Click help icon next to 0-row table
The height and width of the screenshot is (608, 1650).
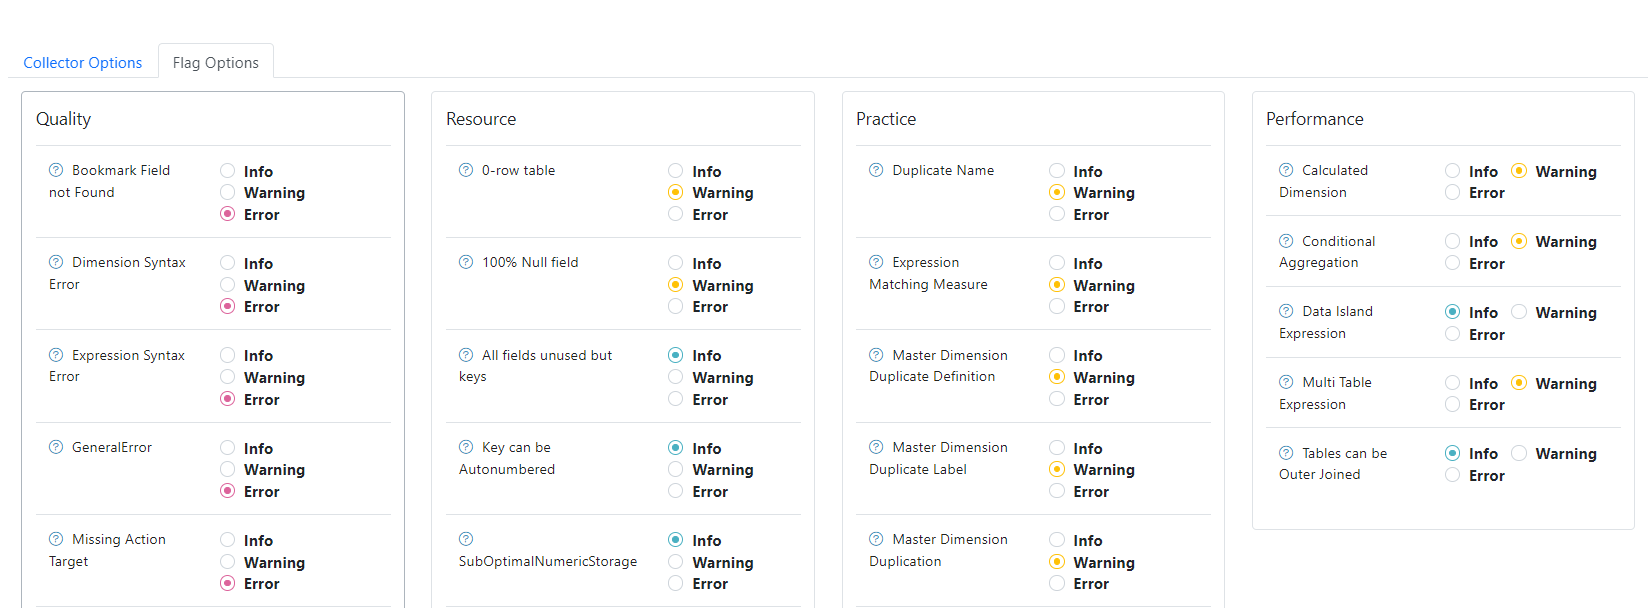pos(466,170)
